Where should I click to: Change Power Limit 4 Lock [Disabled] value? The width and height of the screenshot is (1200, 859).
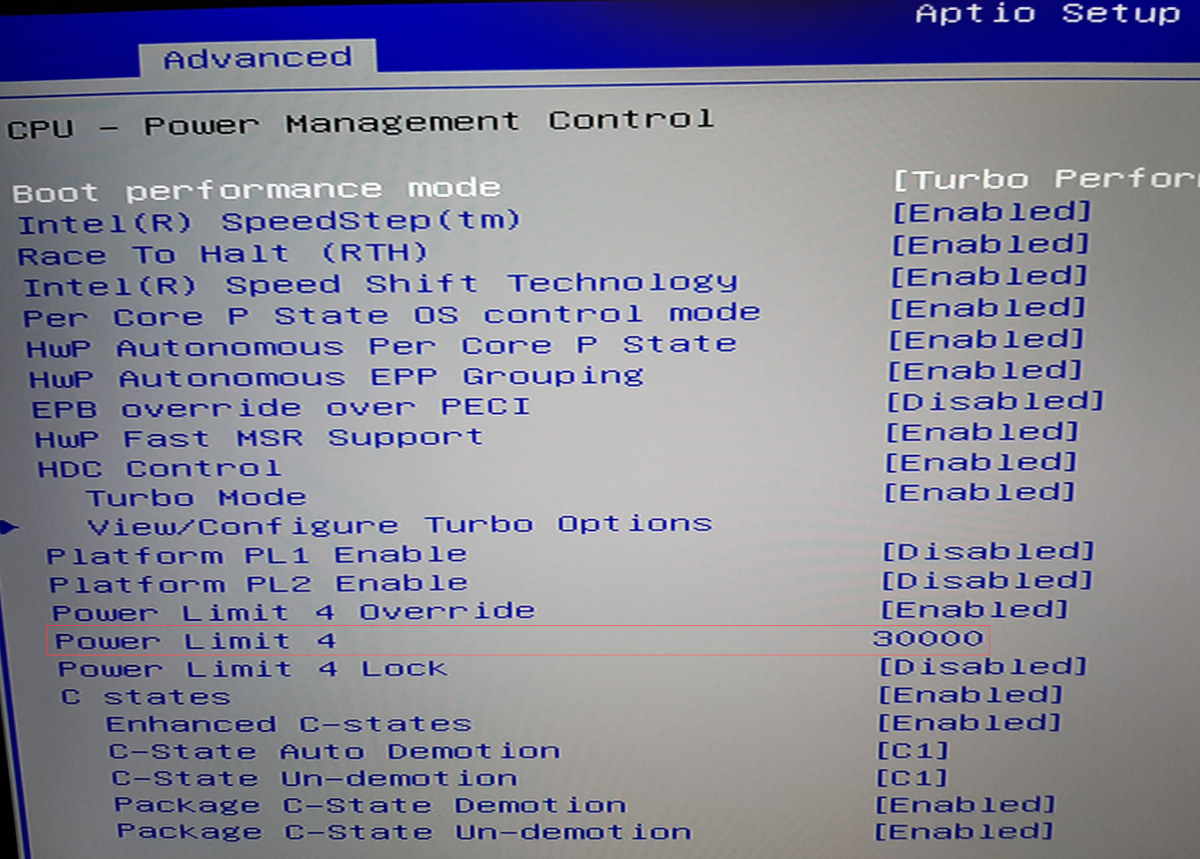click(983, 666)
